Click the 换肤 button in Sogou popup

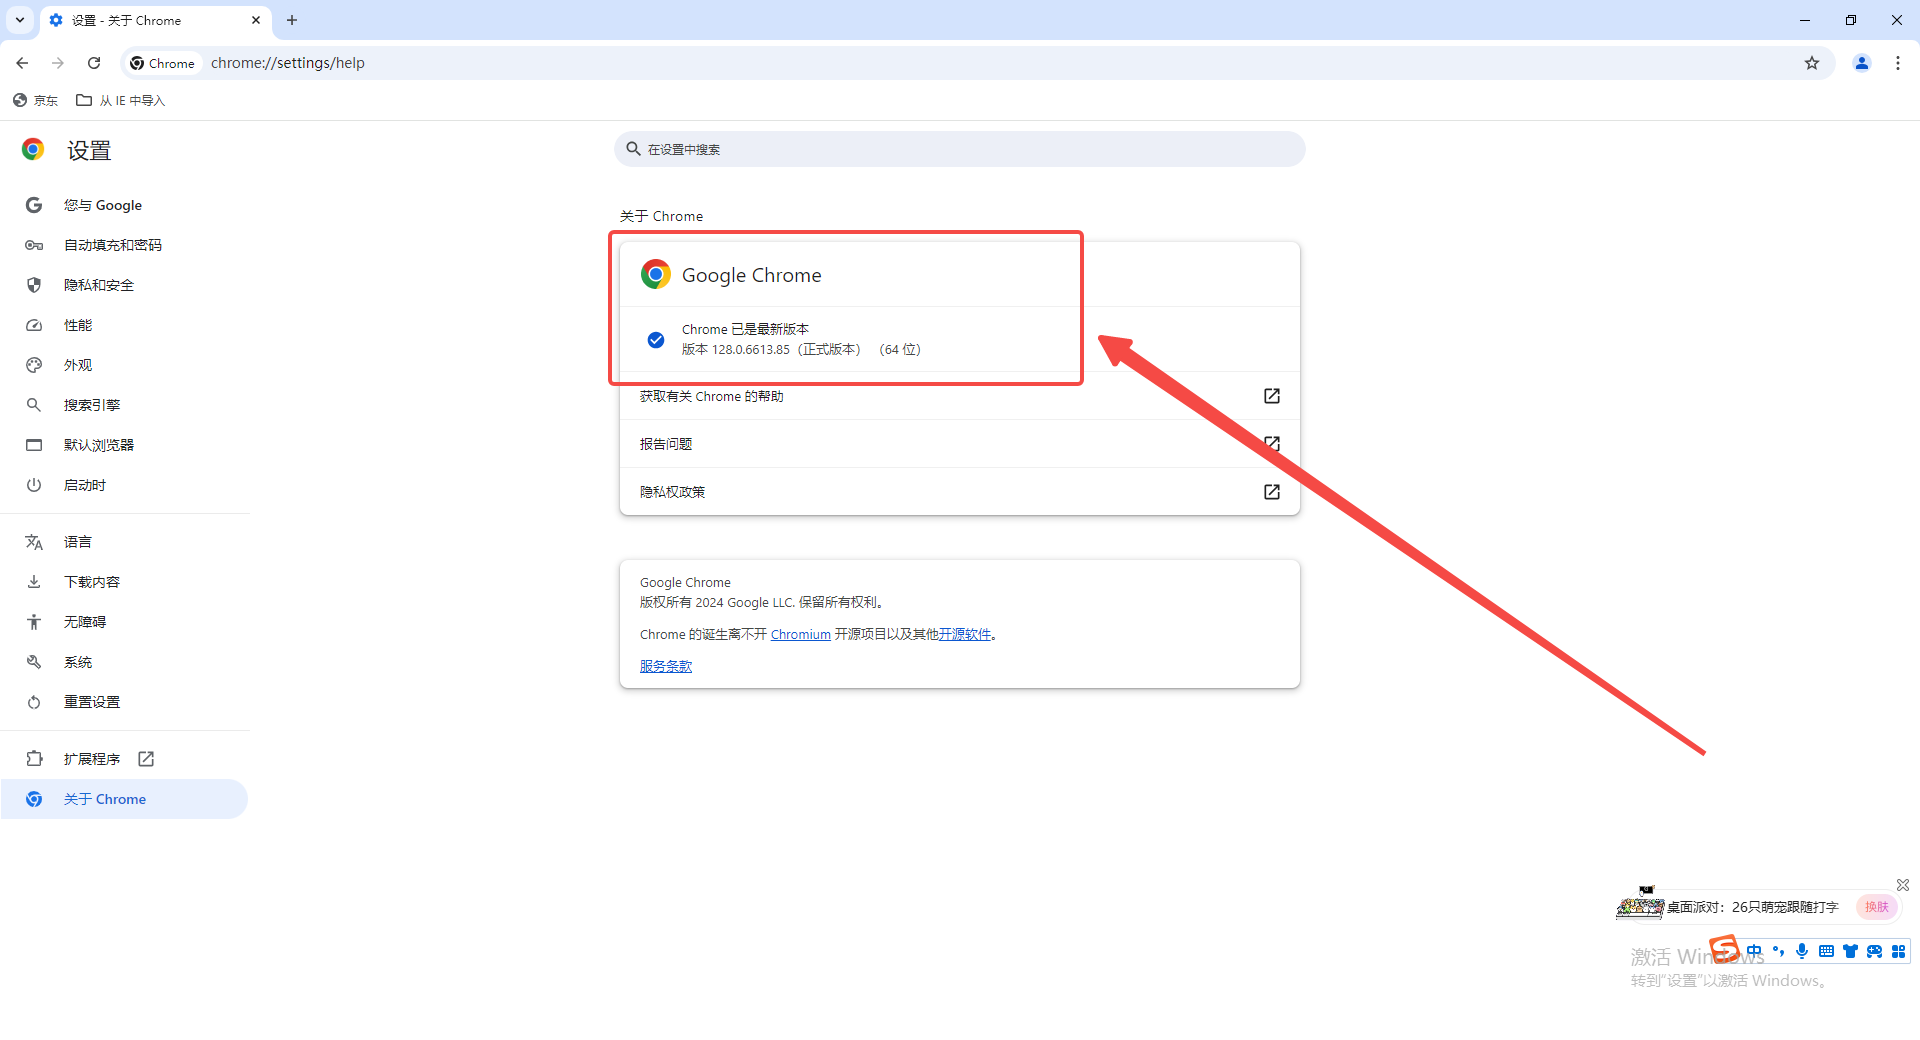[x=1877, y=907]
